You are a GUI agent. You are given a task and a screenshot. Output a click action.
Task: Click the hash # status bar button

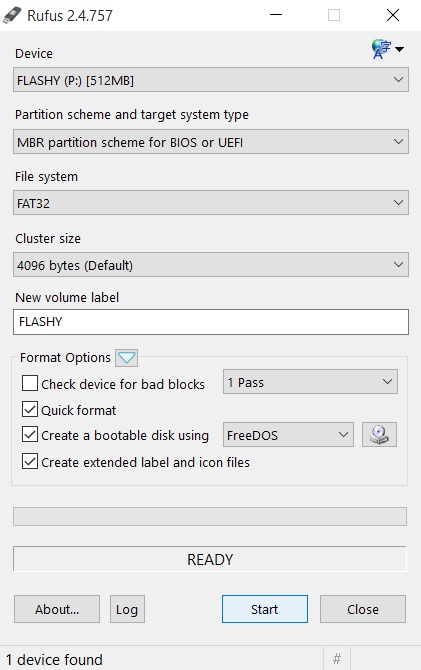(337, 658)
